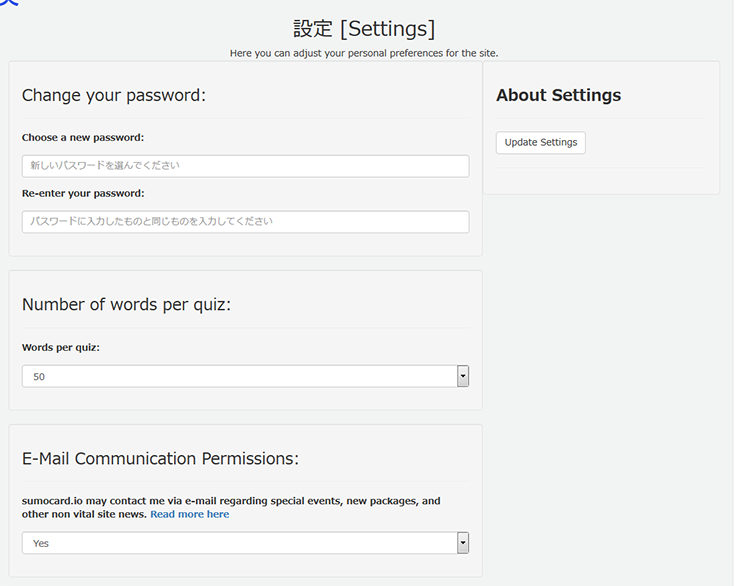Screen dimensions: 740x586
Task: Click the arrow on the Yes selector
Action: tap(463, 543)
